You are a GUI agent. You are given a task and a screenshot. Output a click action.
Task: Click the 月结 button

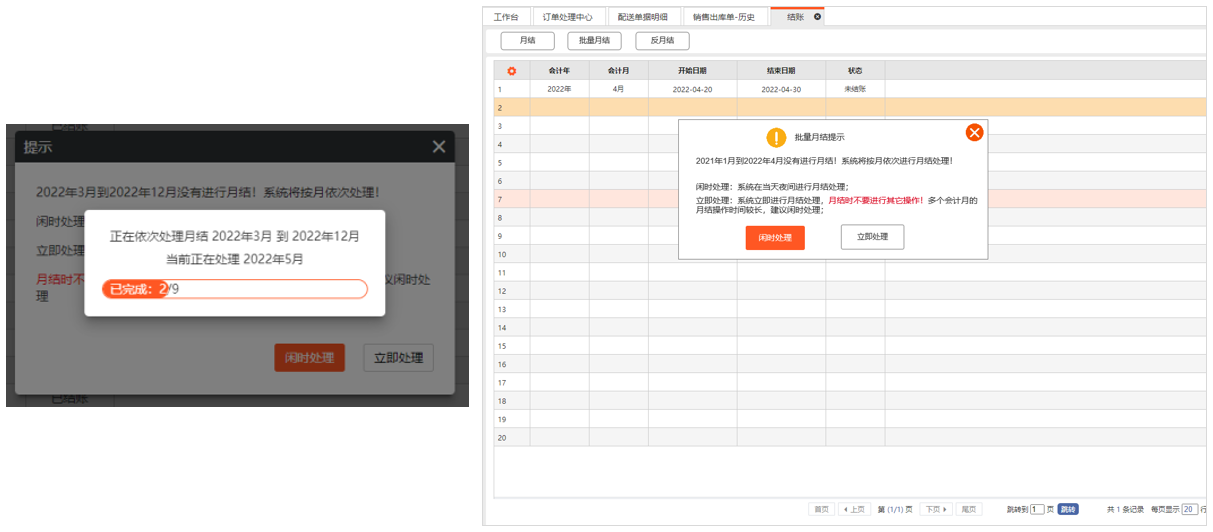point(527,41)
